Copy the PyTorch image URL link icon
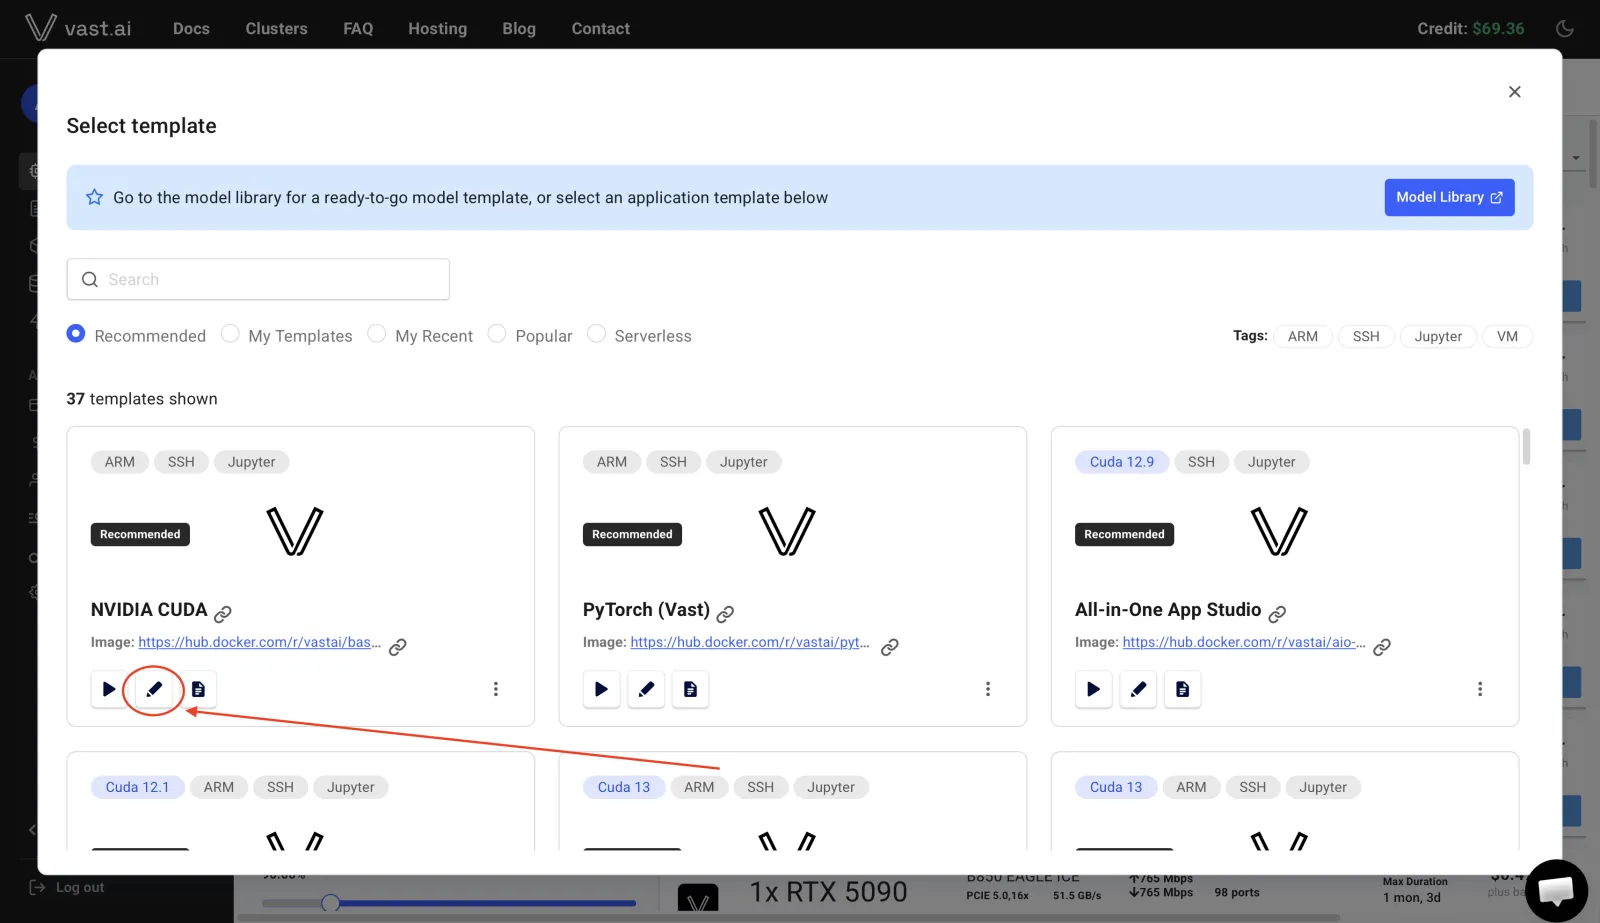 [x=889, y=646]
